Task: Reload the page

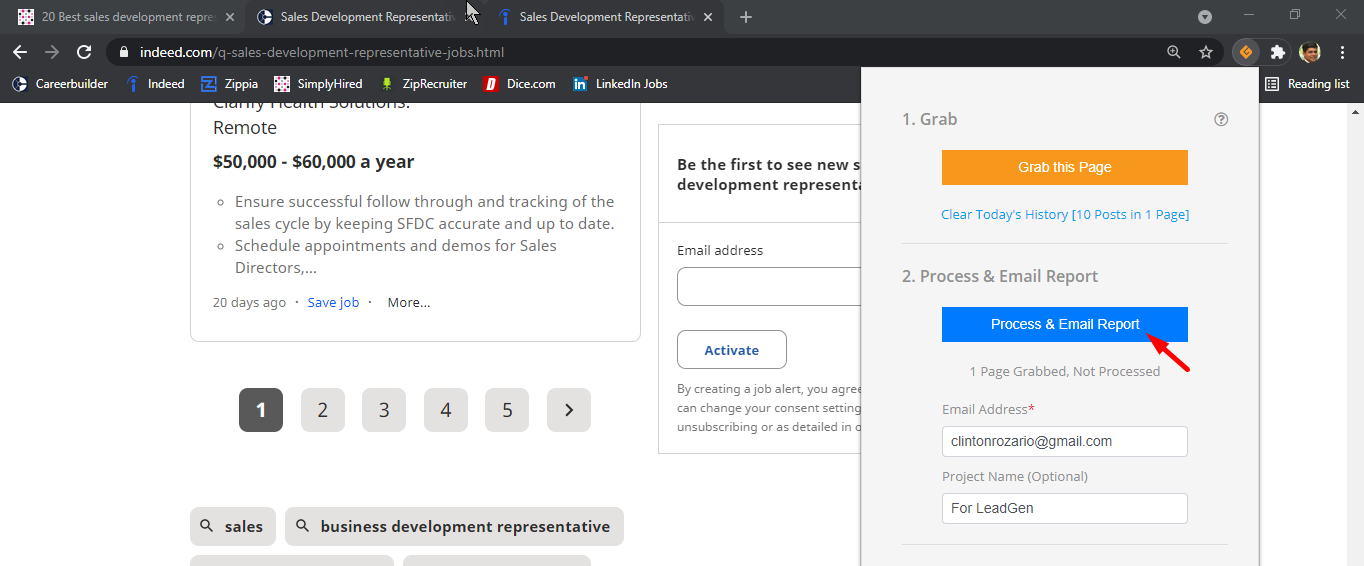Action: coord(84,52)
